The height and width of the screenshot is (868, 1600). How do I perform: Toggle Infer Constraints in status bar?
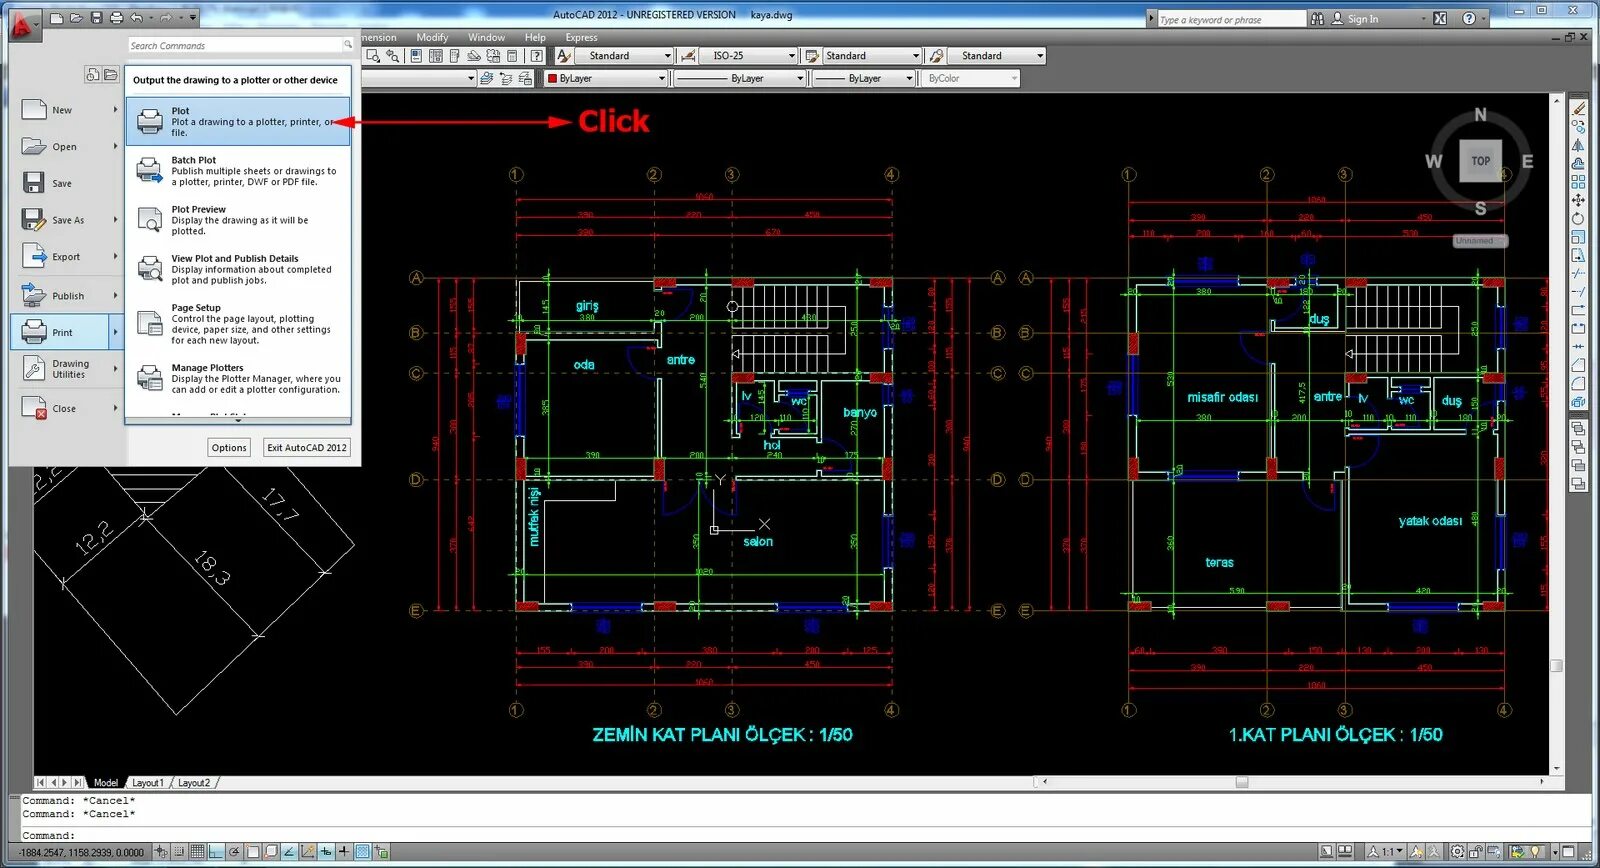(160, 852)
